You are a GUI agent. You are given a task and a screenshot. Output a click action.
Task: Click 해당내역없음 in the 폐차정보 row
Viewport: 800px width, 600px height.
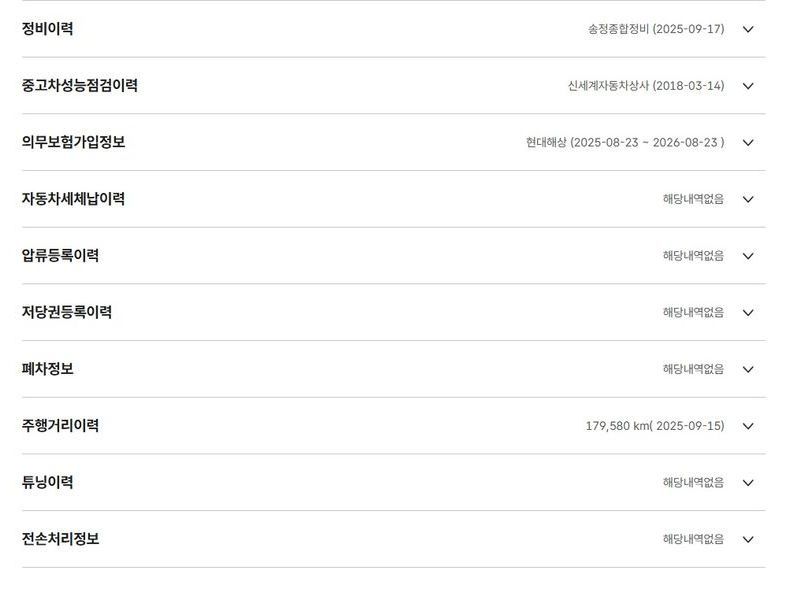pyautogui.click(x=693, y=369)
